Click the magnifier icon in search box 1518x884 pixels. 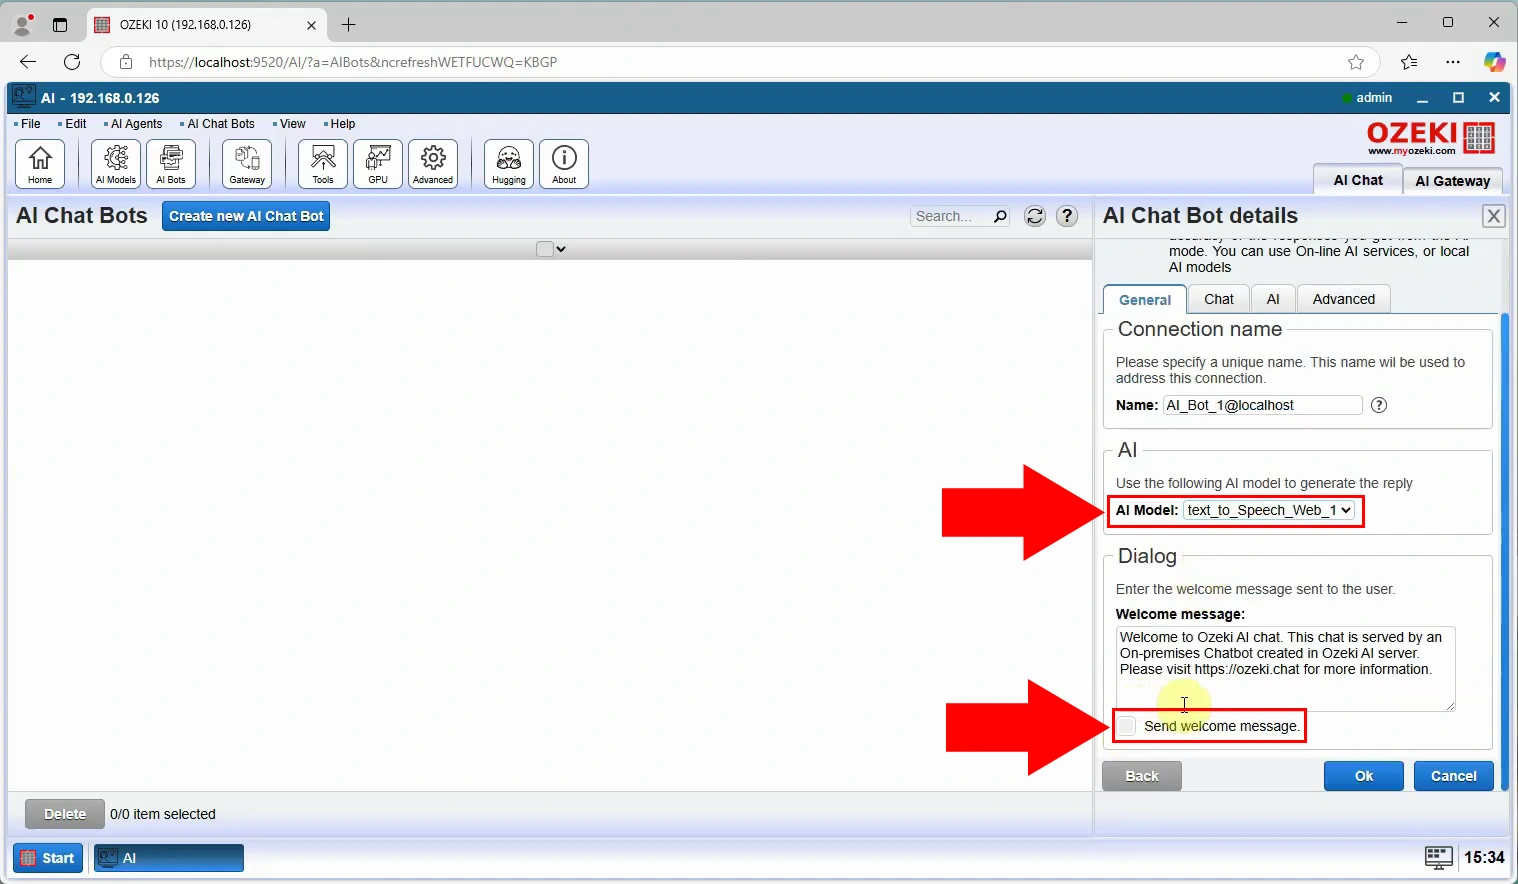click(999, 216)
